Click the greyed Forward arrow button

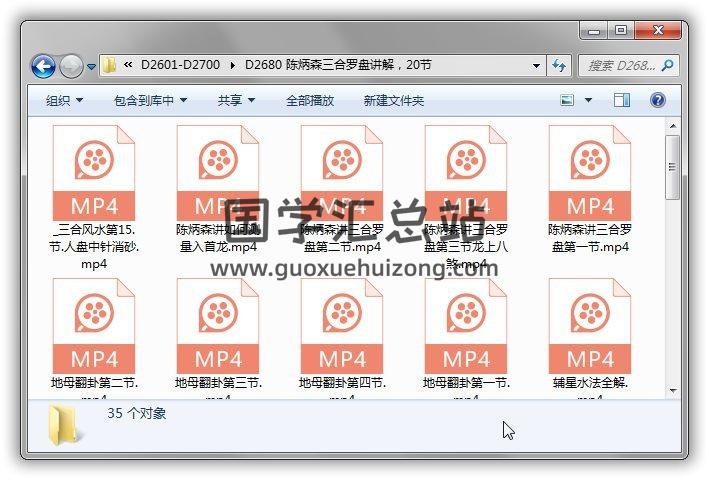pos(71,66)
